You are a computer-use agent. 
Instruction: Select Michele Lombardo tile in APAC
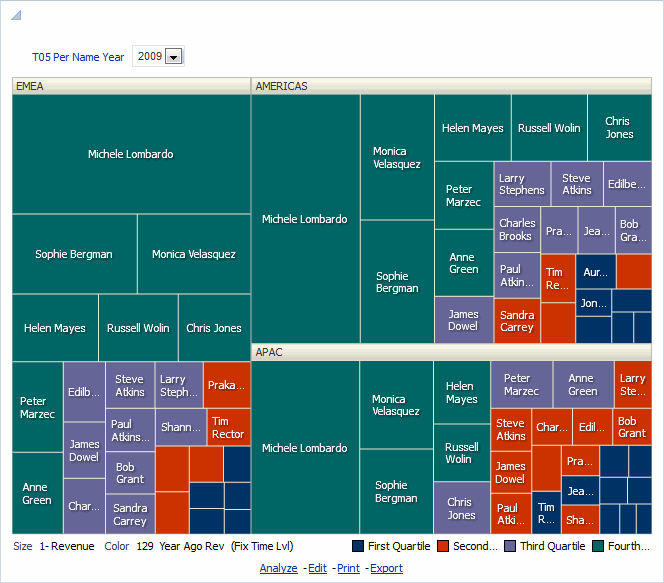304,448
